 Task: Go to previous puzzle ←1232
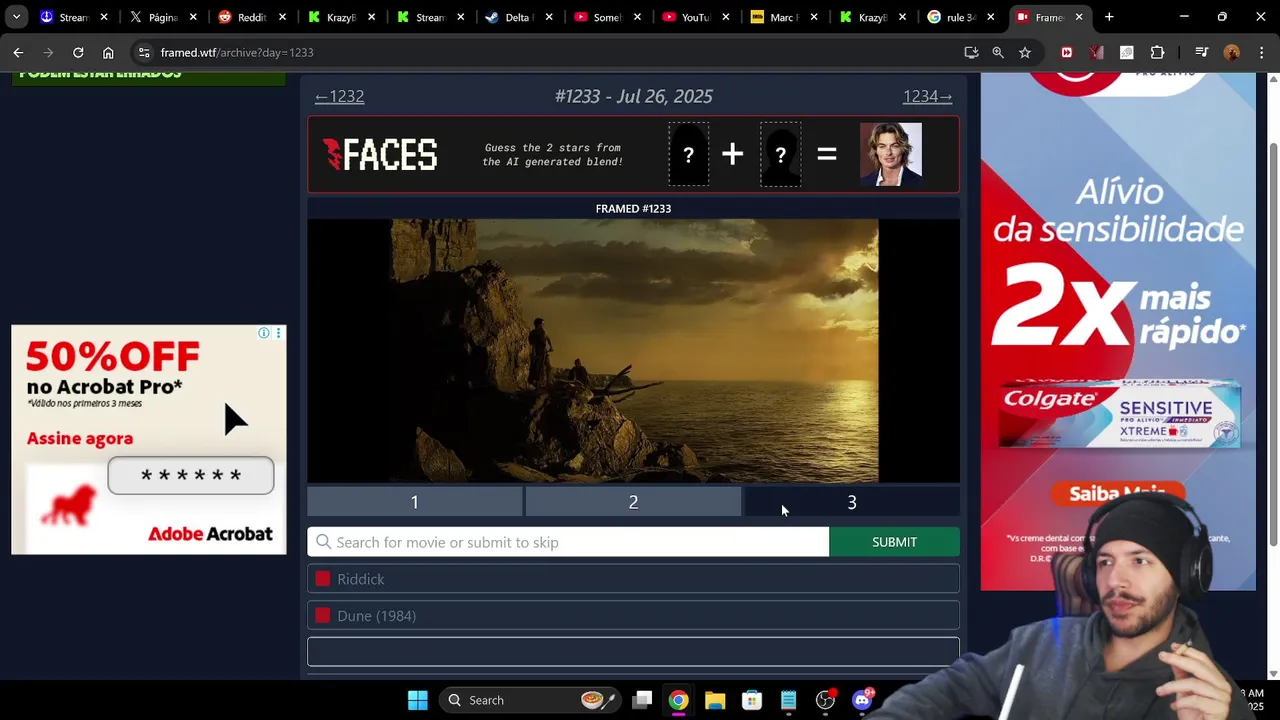point(339,96)
